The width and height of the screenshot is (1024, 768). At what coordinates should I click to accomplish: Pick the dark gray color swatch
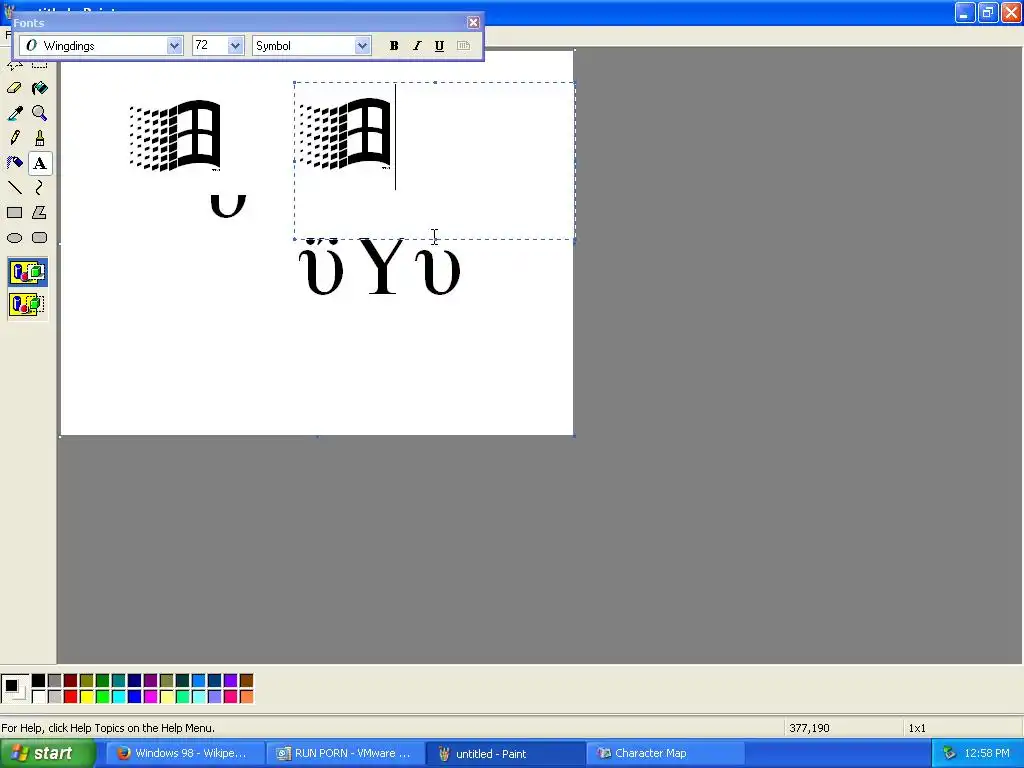pyautogui.click(x=55, y=680)
